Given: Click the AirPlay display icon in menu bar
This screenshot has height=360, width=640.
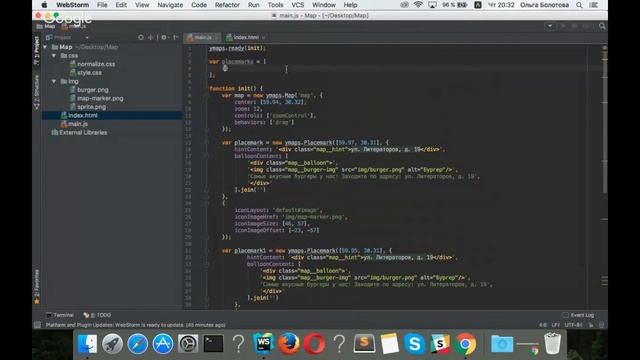Looking at the screenshot, I should pos(432,5).
